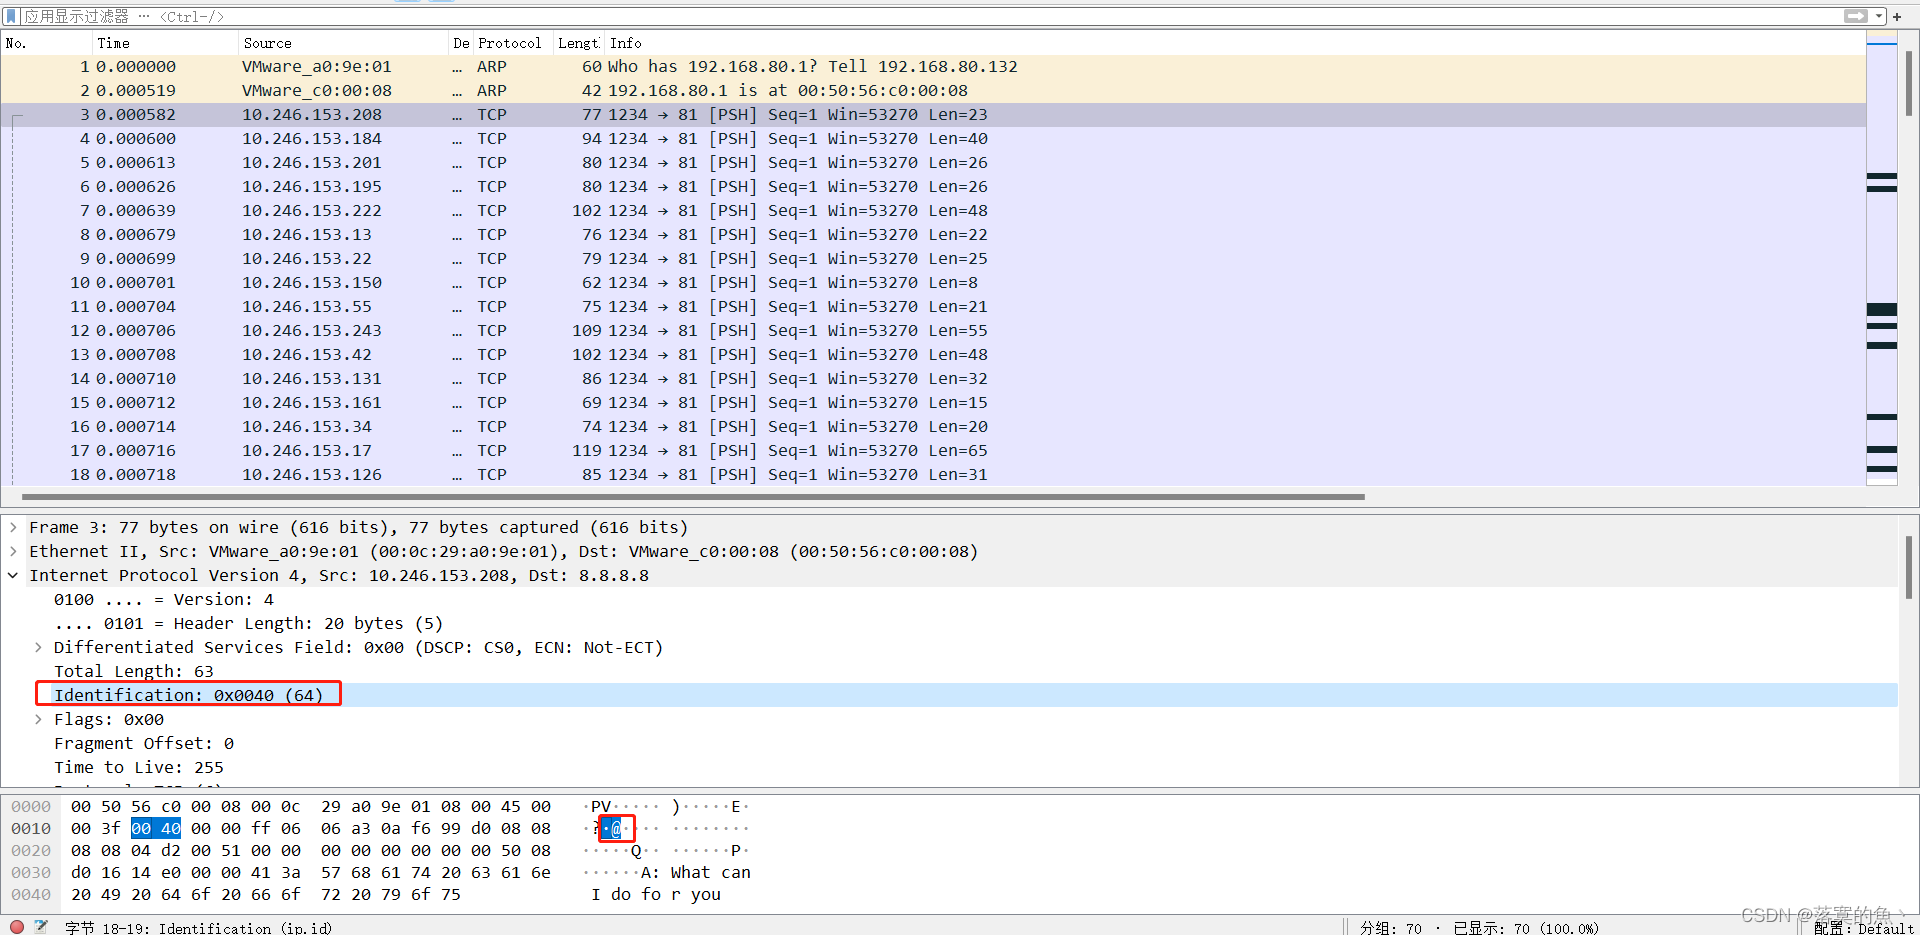Select packet 6 from 10.246.153.195
This screenshot has height=935, width=1920.
pyautogui.click(x=933, y=187)
